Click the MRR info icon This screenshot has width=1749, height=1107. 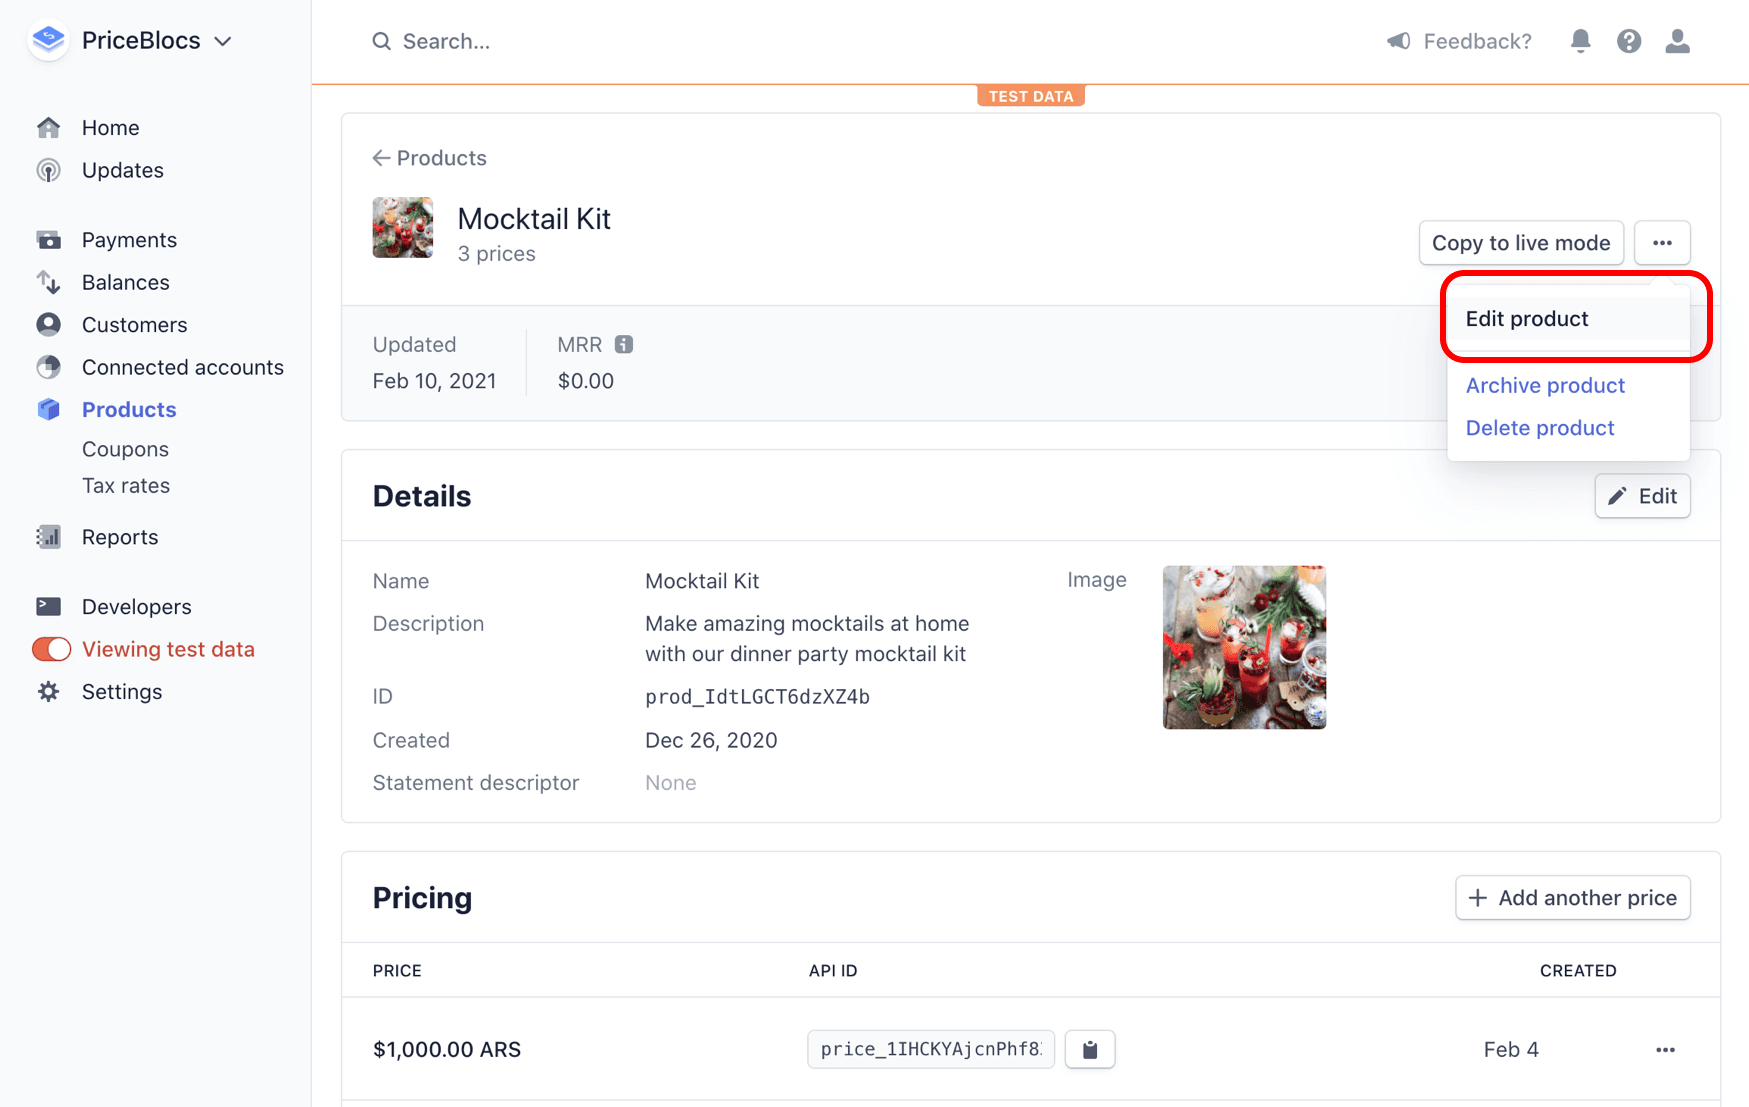(x=625, y=344)
